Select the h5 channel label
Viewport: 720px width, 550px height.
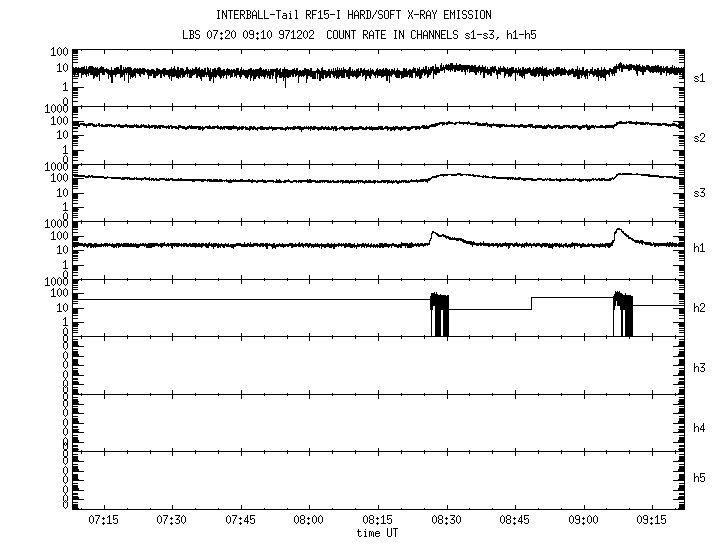pyautogui.click(x=700, y=476)
